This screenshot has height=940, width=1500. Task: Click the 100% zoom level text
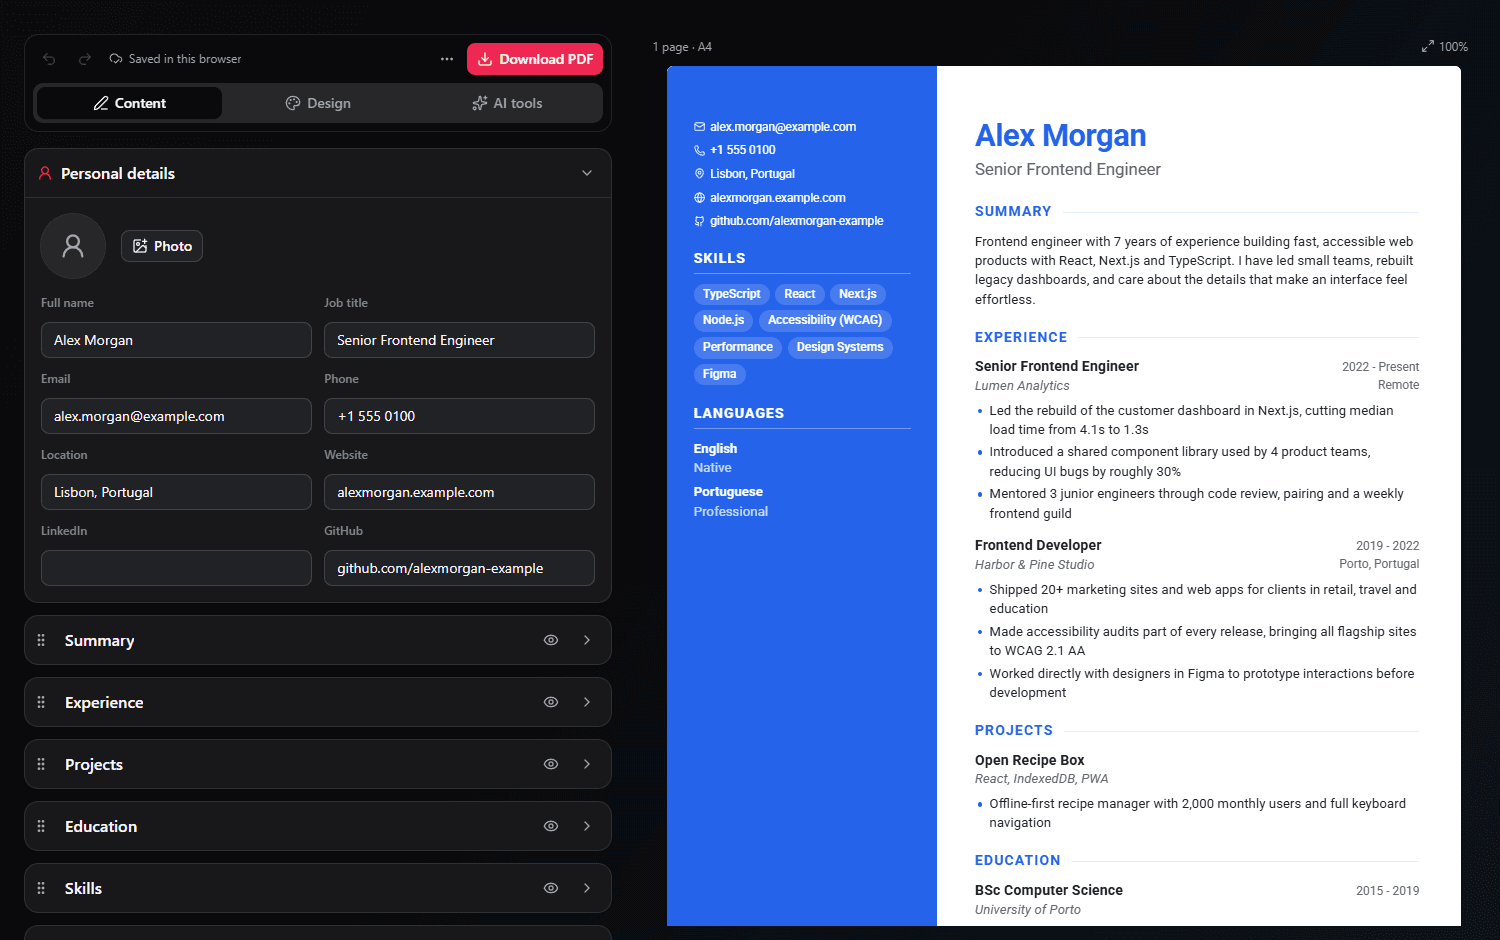tap(1453, 47)
